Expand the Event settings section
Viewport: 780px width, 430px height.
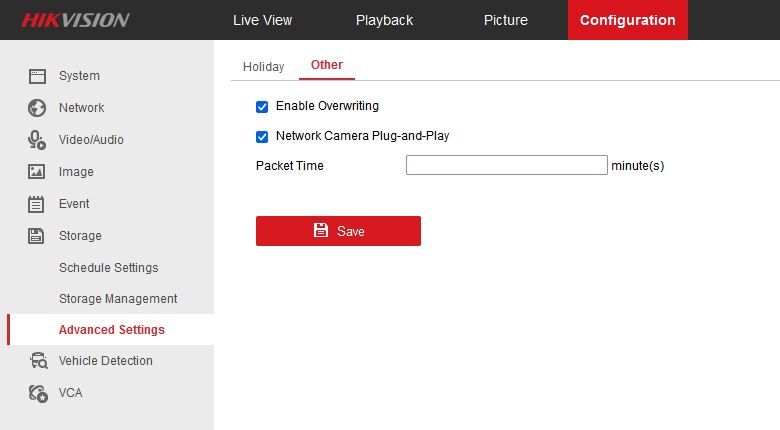pos(74,204)
